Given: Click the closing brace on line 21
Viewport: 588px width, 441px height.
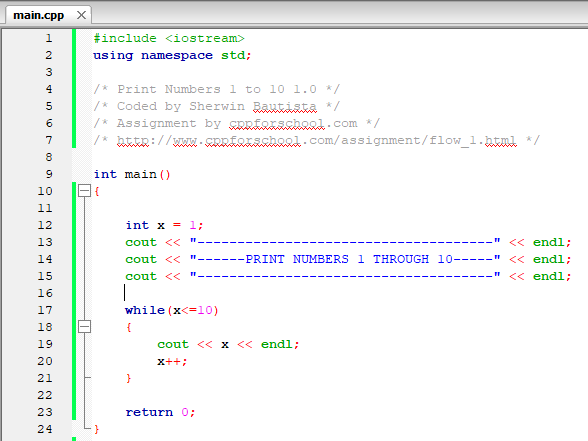Looking at the screenshot, I should tap(129, 378).
